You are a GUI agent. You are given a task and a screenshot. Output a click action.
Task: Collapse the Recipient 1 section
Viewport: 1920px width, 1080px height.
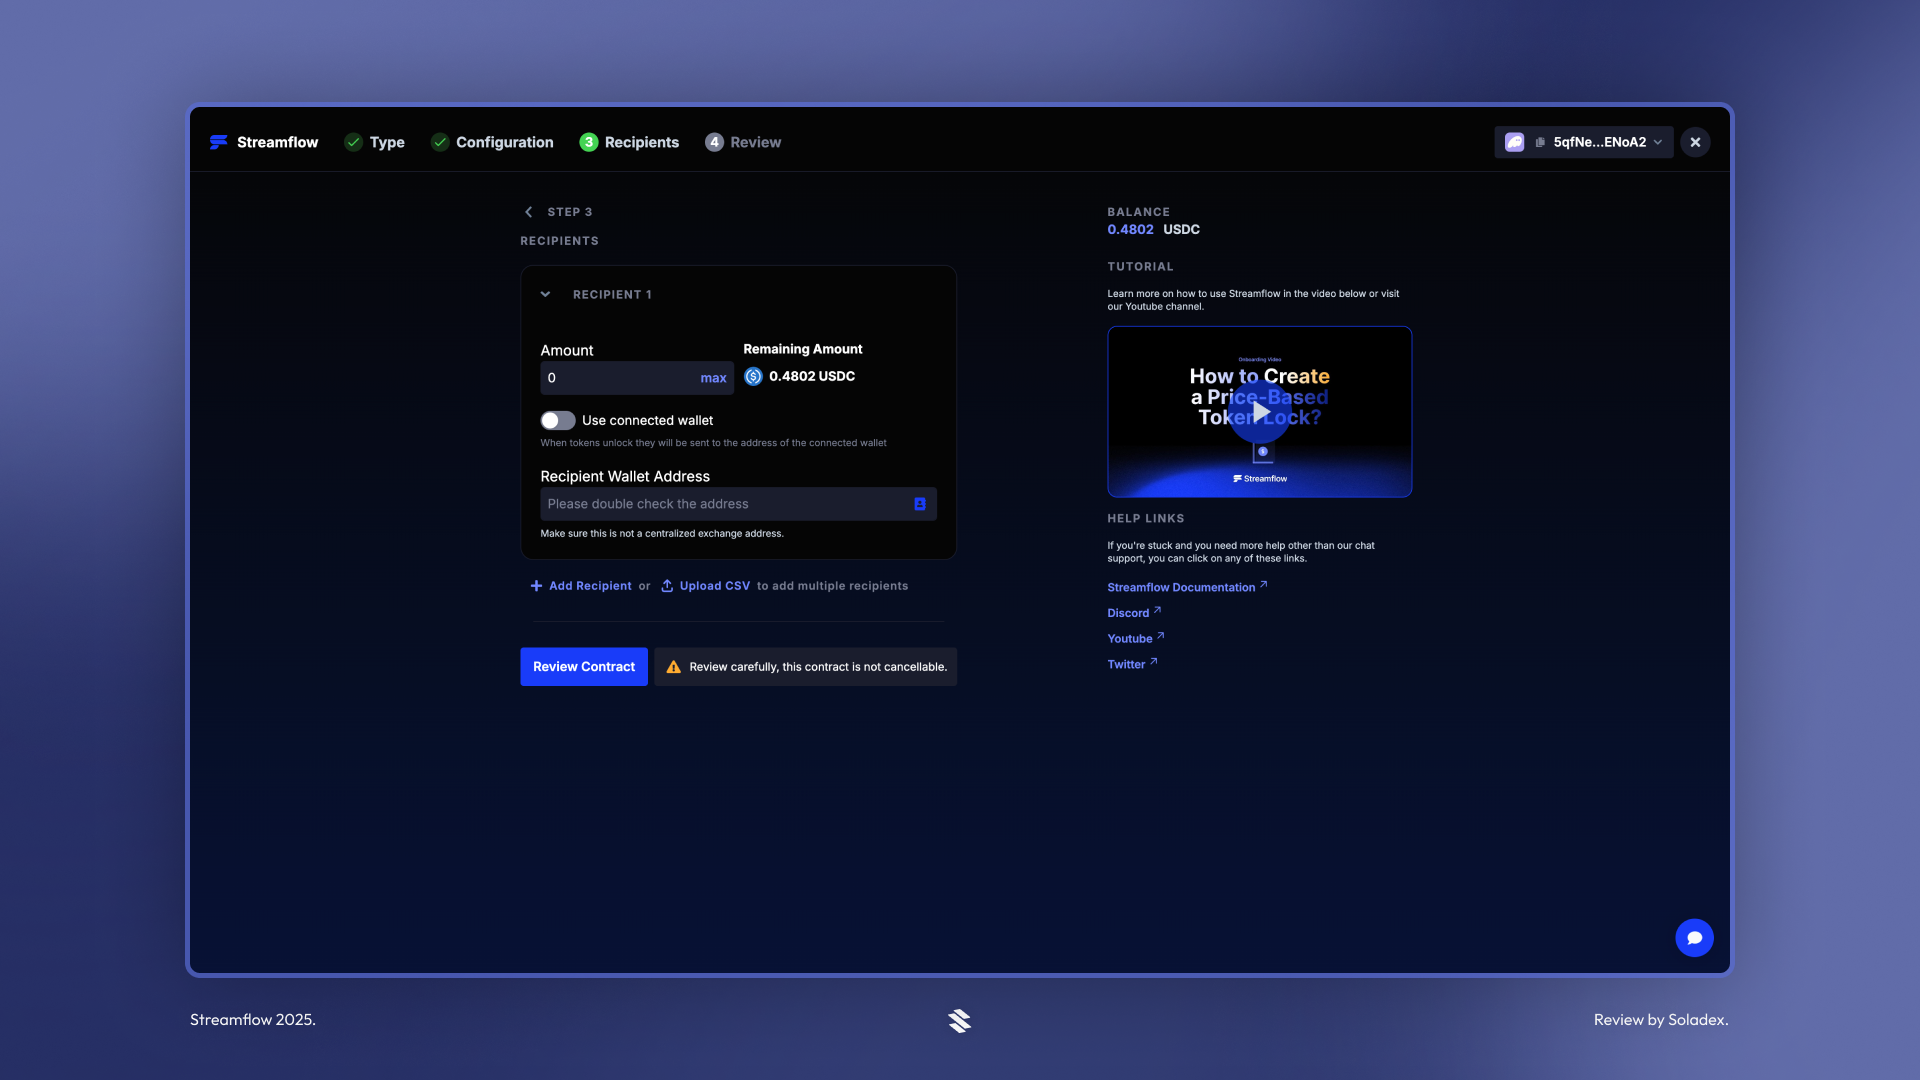[x=545, y=294]
